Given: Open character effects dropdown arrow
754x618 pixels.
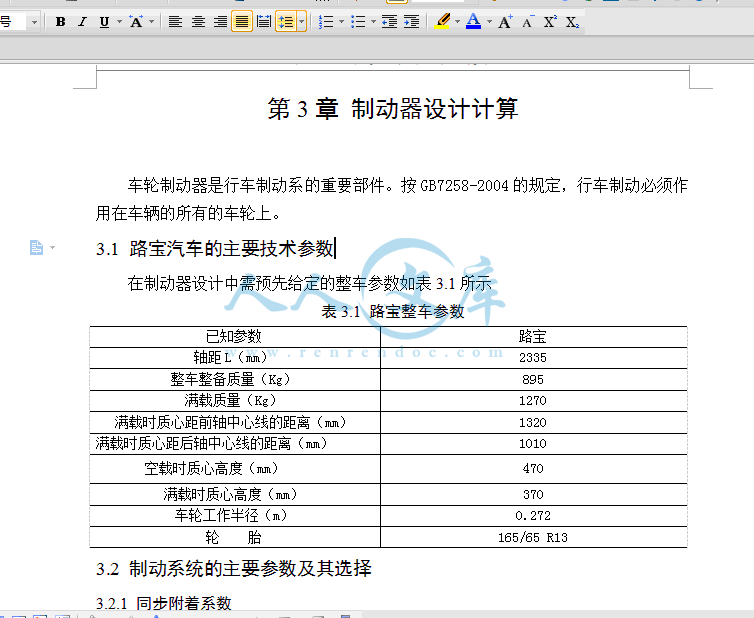Looking at the screenshot, I should click(x=151, y=22).
